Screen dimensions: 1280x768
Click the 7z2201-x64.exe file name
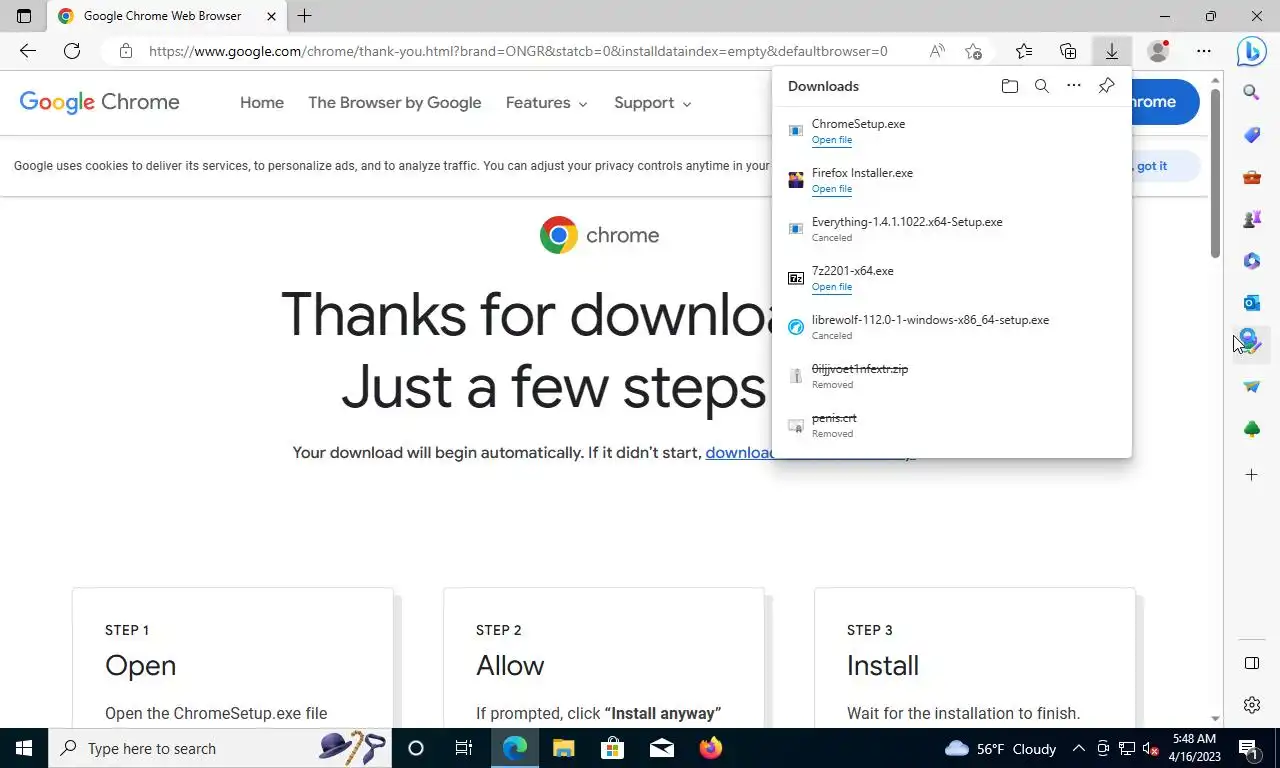point(853,271)
